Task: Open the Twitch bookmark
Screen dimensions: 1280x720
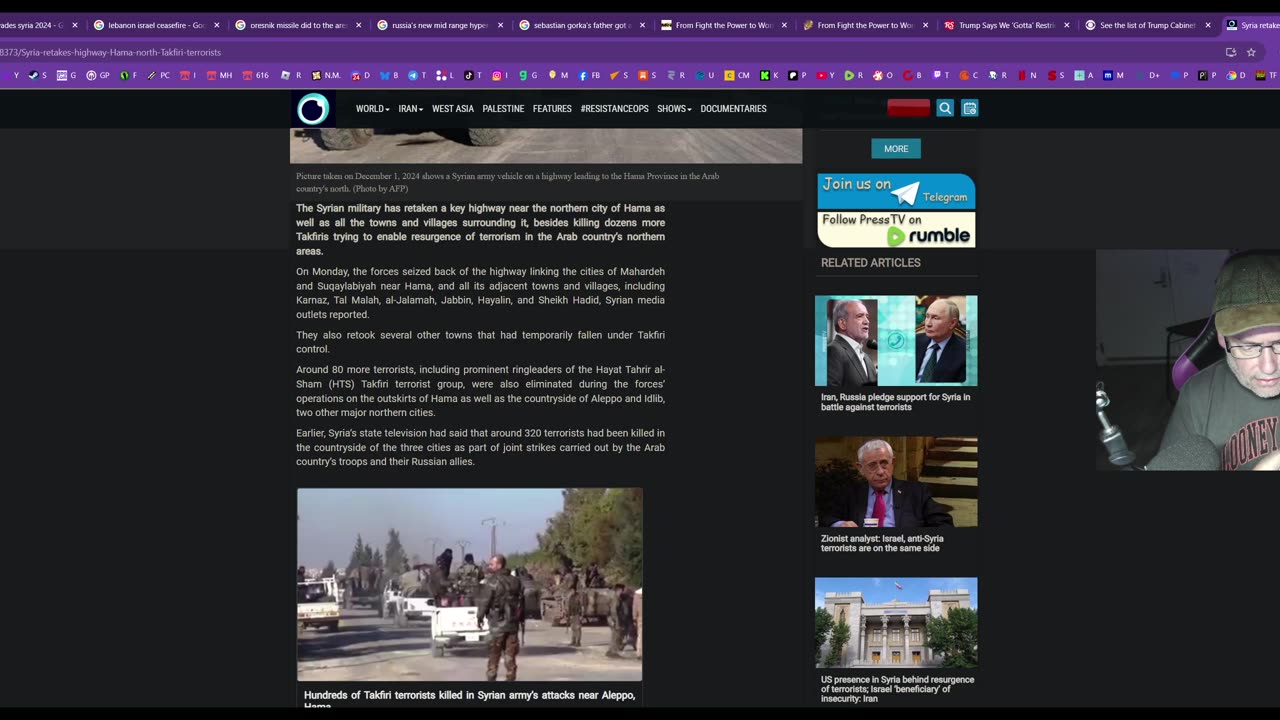Action: [941, 75]
